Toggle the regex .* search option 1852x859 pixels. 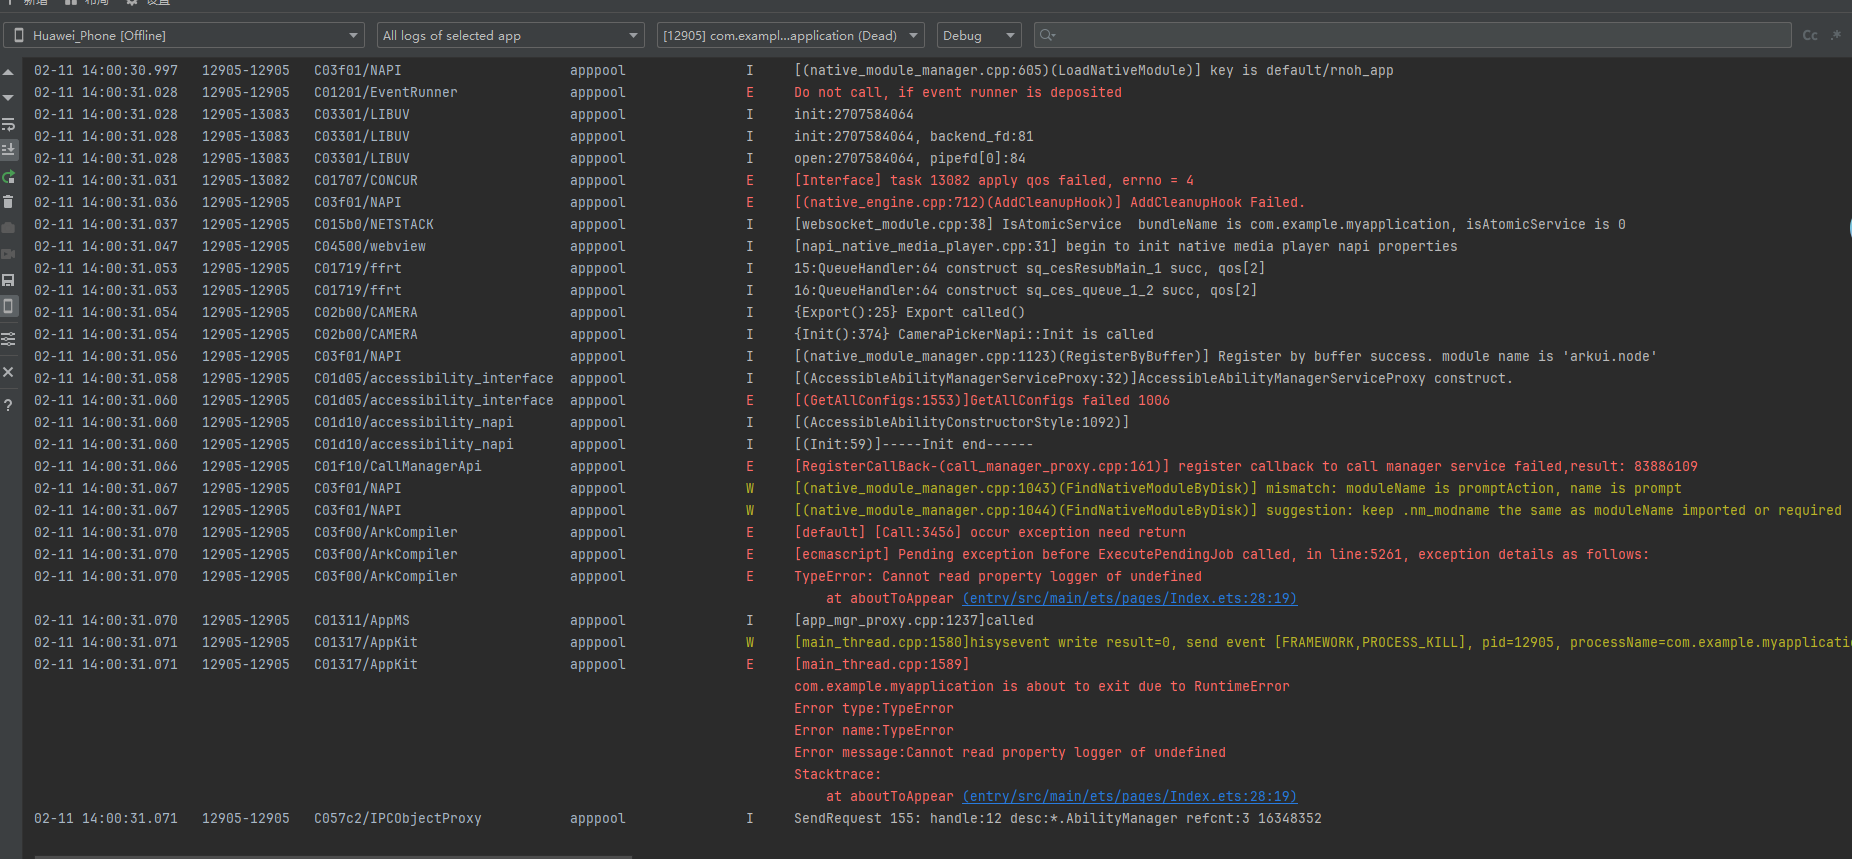(1836, 35)
